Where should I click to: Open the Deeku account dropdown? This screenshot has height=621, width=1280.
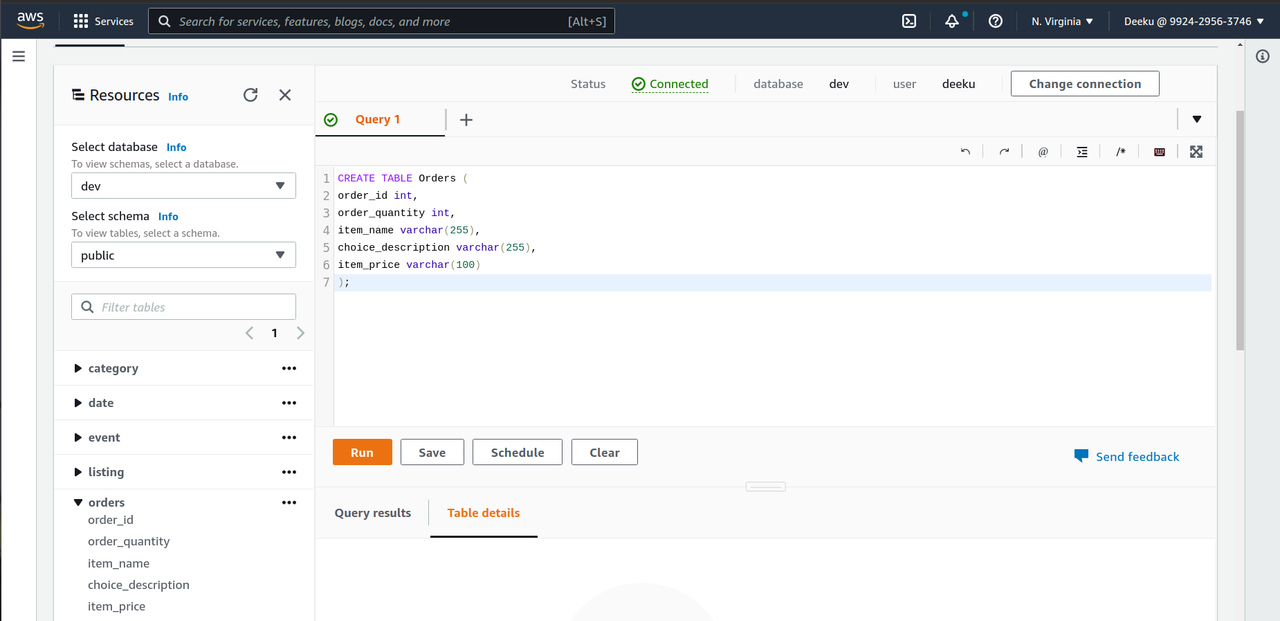pyautogui.click(x=1194, y=21)
